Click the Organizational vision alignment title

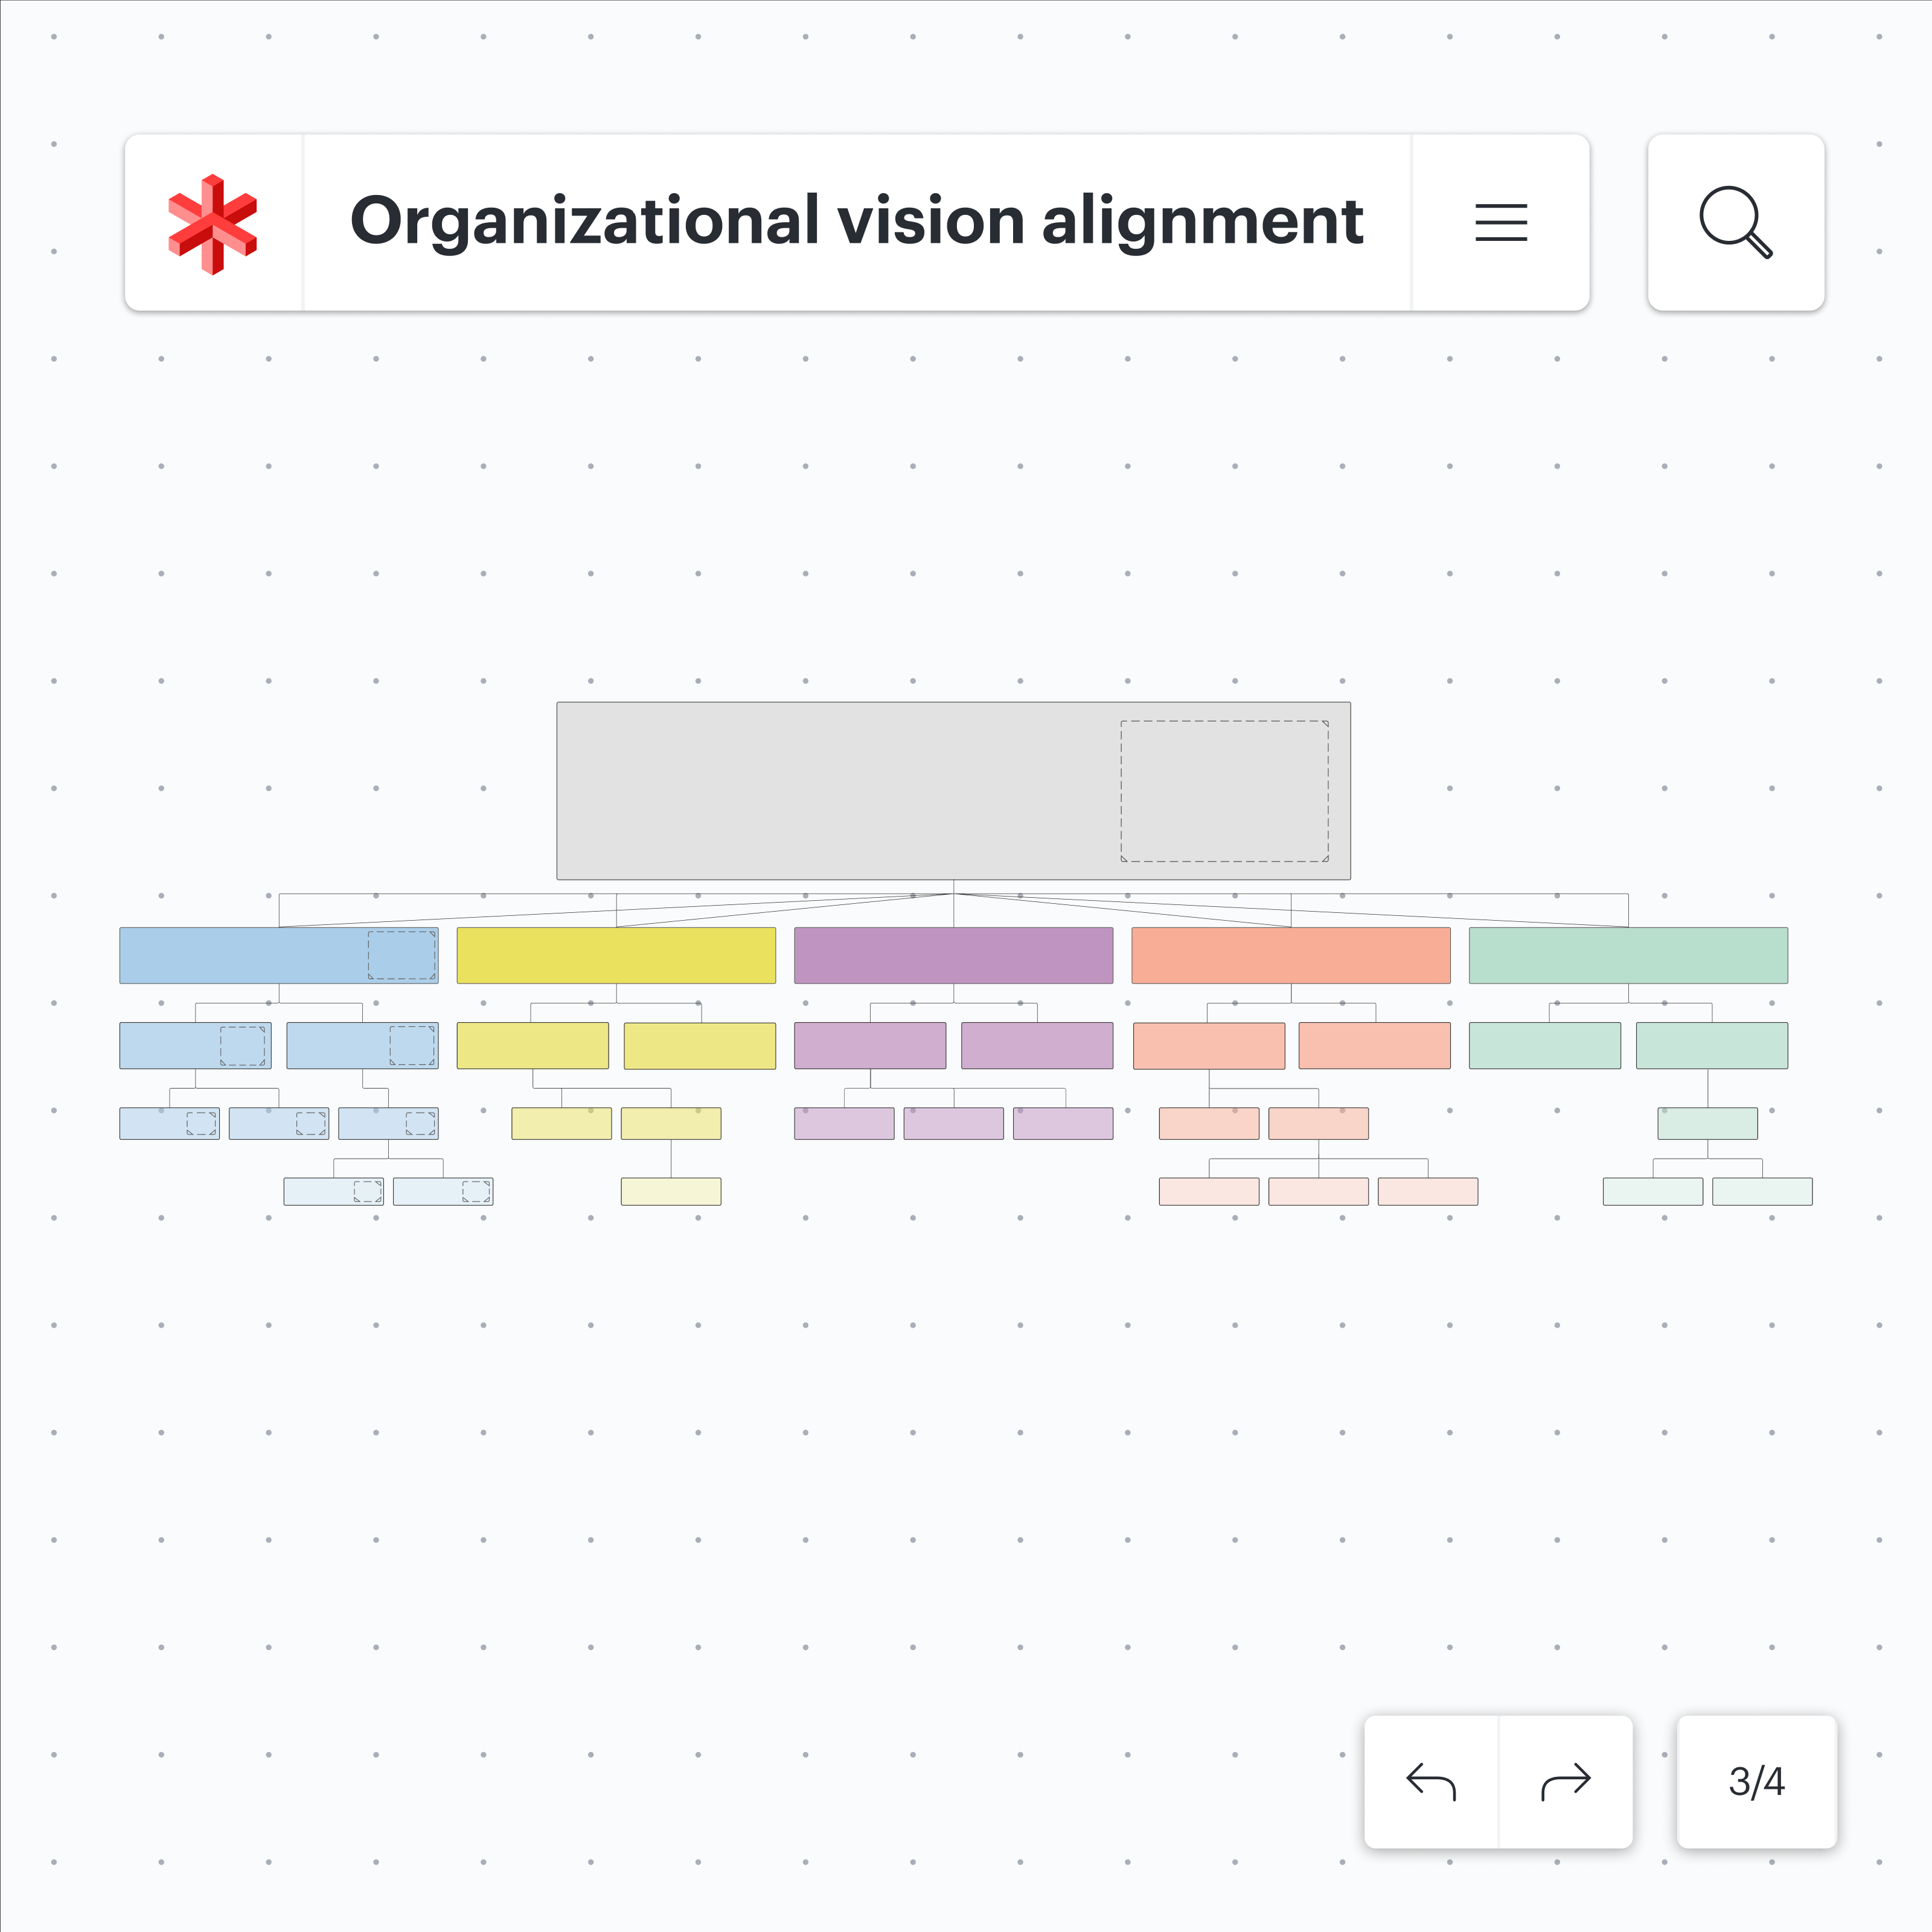[856, 221]
